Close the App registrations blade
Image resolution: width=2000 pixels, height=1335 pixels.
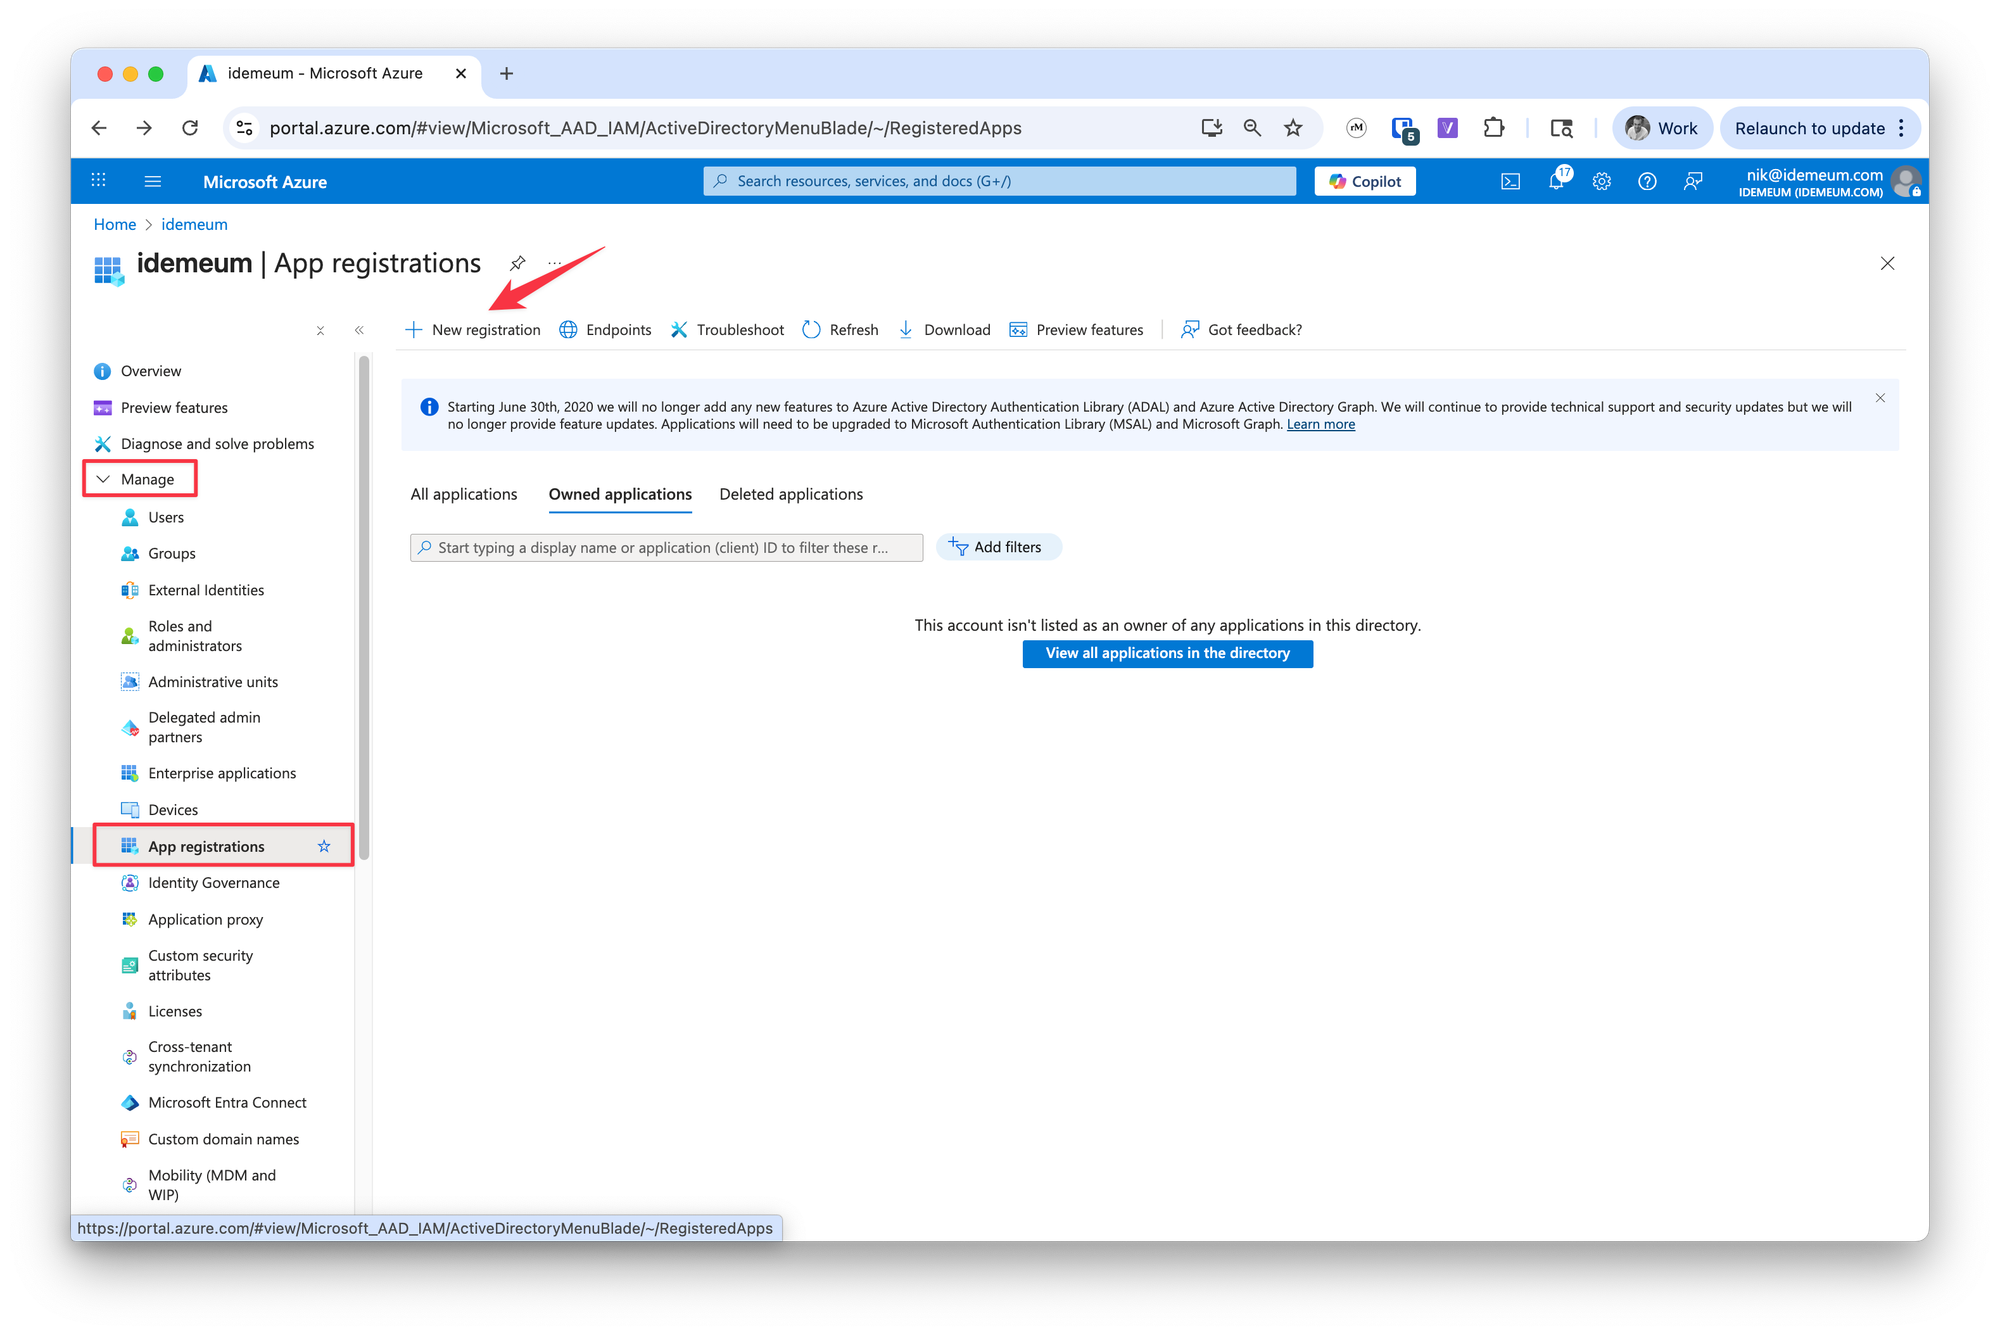click(1887, 263)
